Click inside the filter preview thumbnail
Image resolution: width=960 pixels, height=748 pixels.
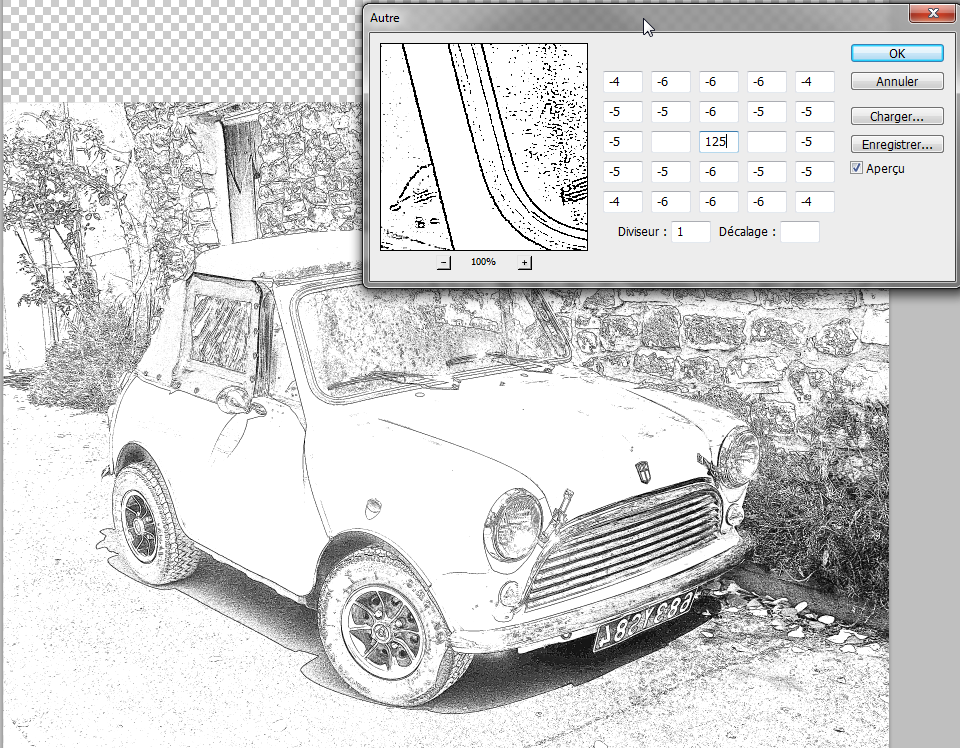coord(483,146)
